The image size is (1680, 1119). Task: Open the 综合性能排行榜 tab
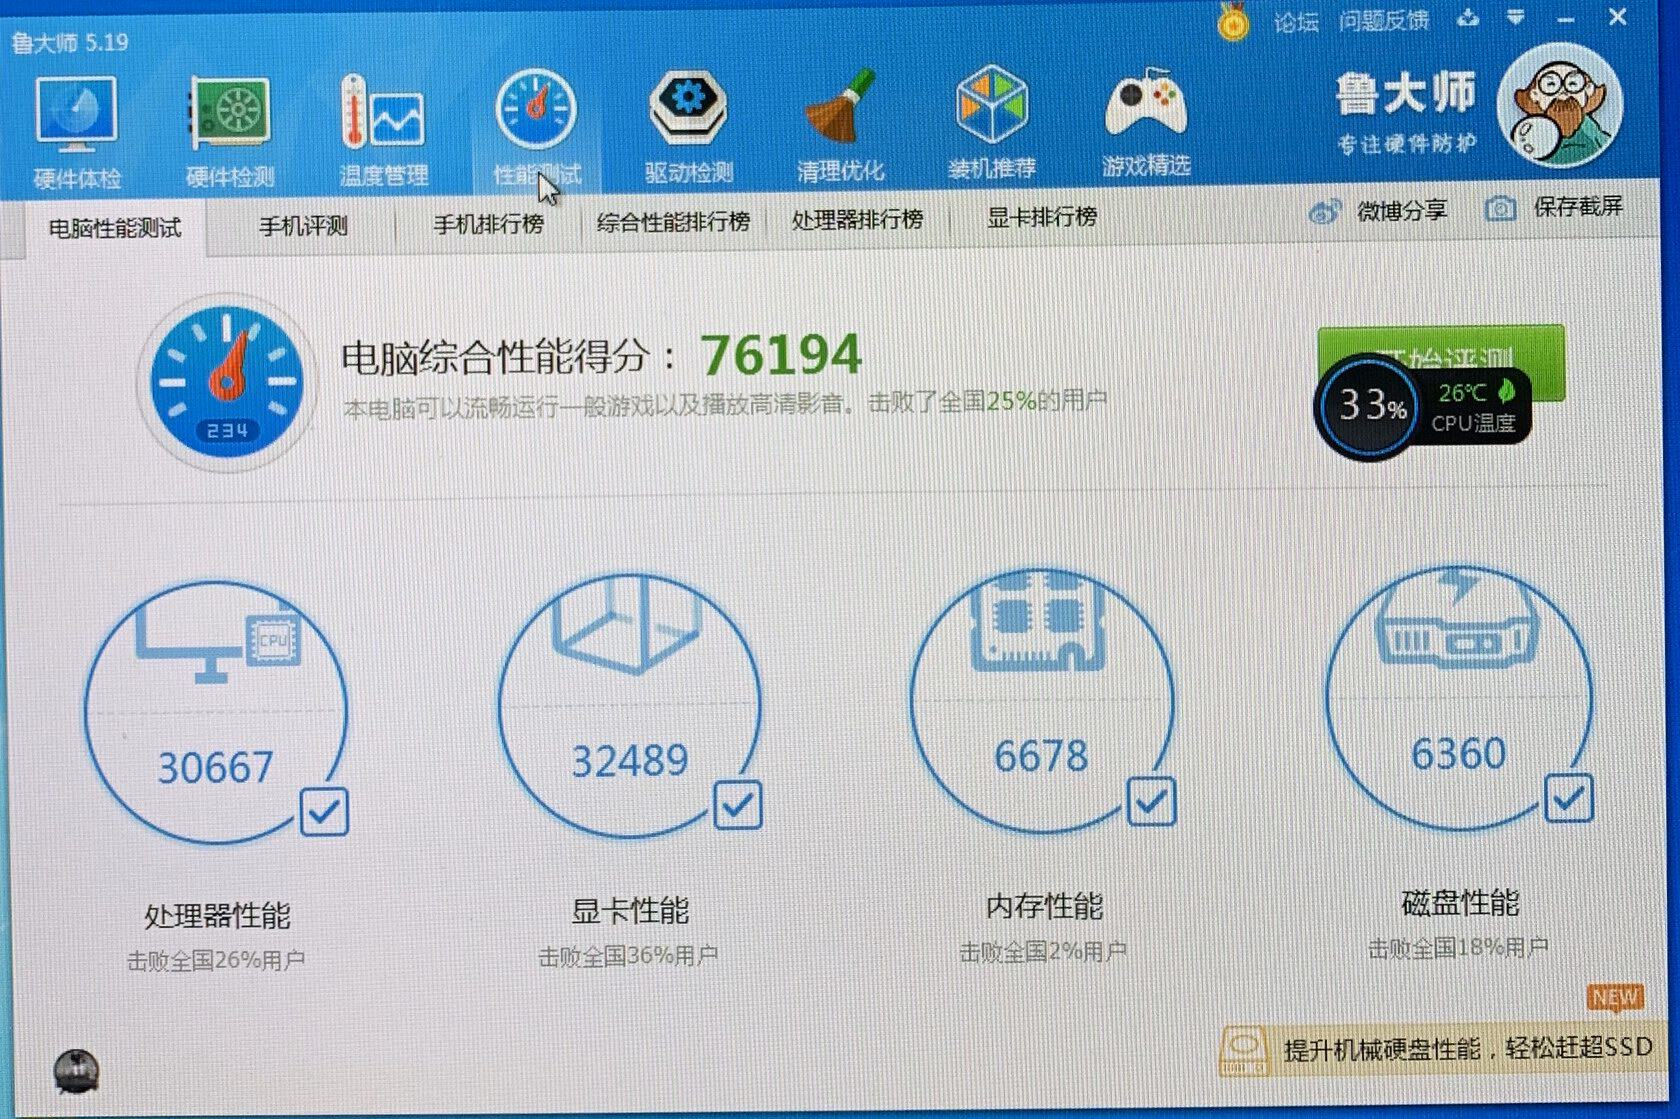(673, 222)
